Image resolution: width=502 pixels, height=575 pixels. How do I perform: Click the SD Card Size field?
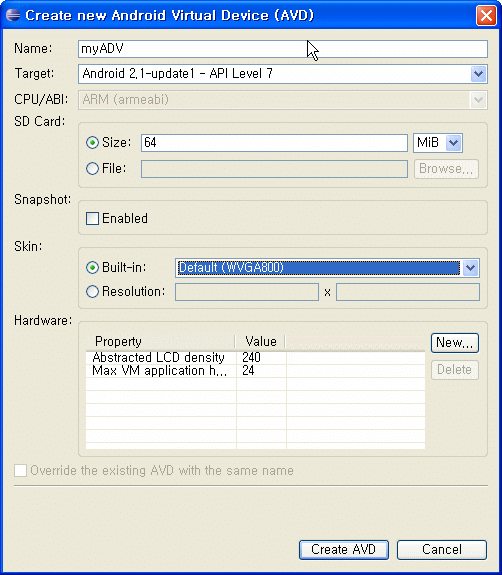tap(274, 143)
